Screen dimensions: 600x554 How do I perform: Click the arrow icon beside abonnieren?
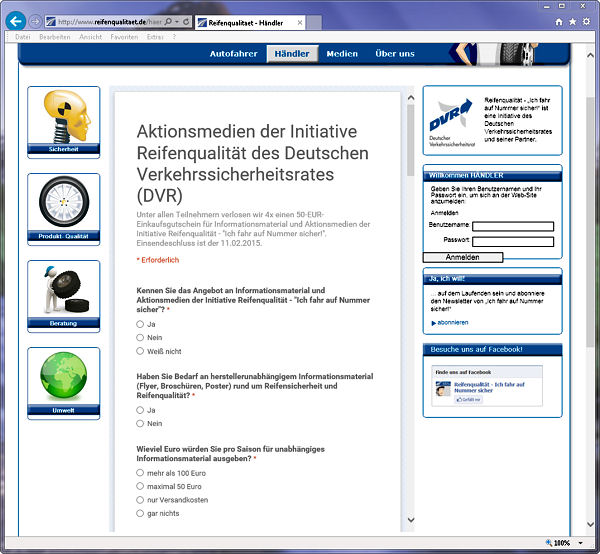coord(434,323)
